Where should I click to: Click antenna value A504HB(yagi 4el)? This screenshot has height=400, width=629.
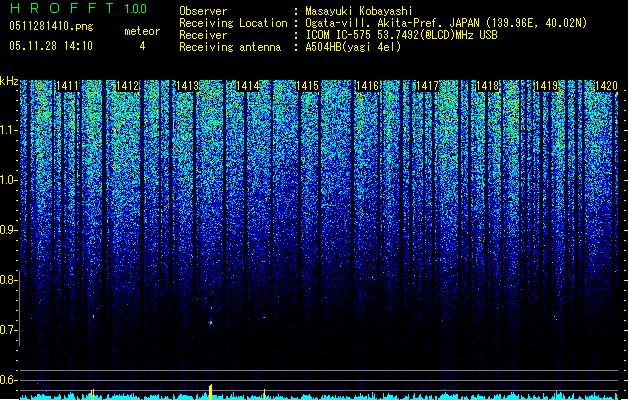353,47
